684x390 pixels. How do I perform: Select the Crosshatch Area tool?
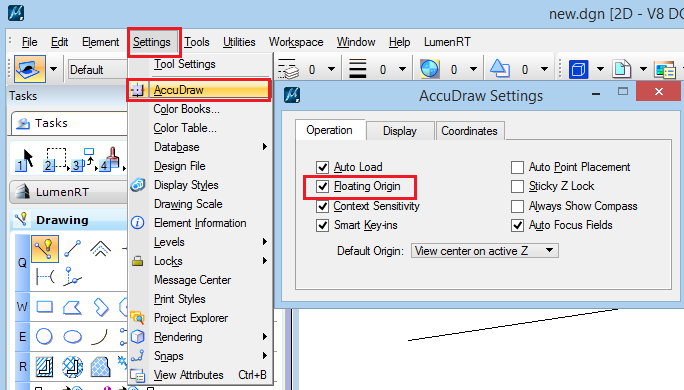[72, 367]
